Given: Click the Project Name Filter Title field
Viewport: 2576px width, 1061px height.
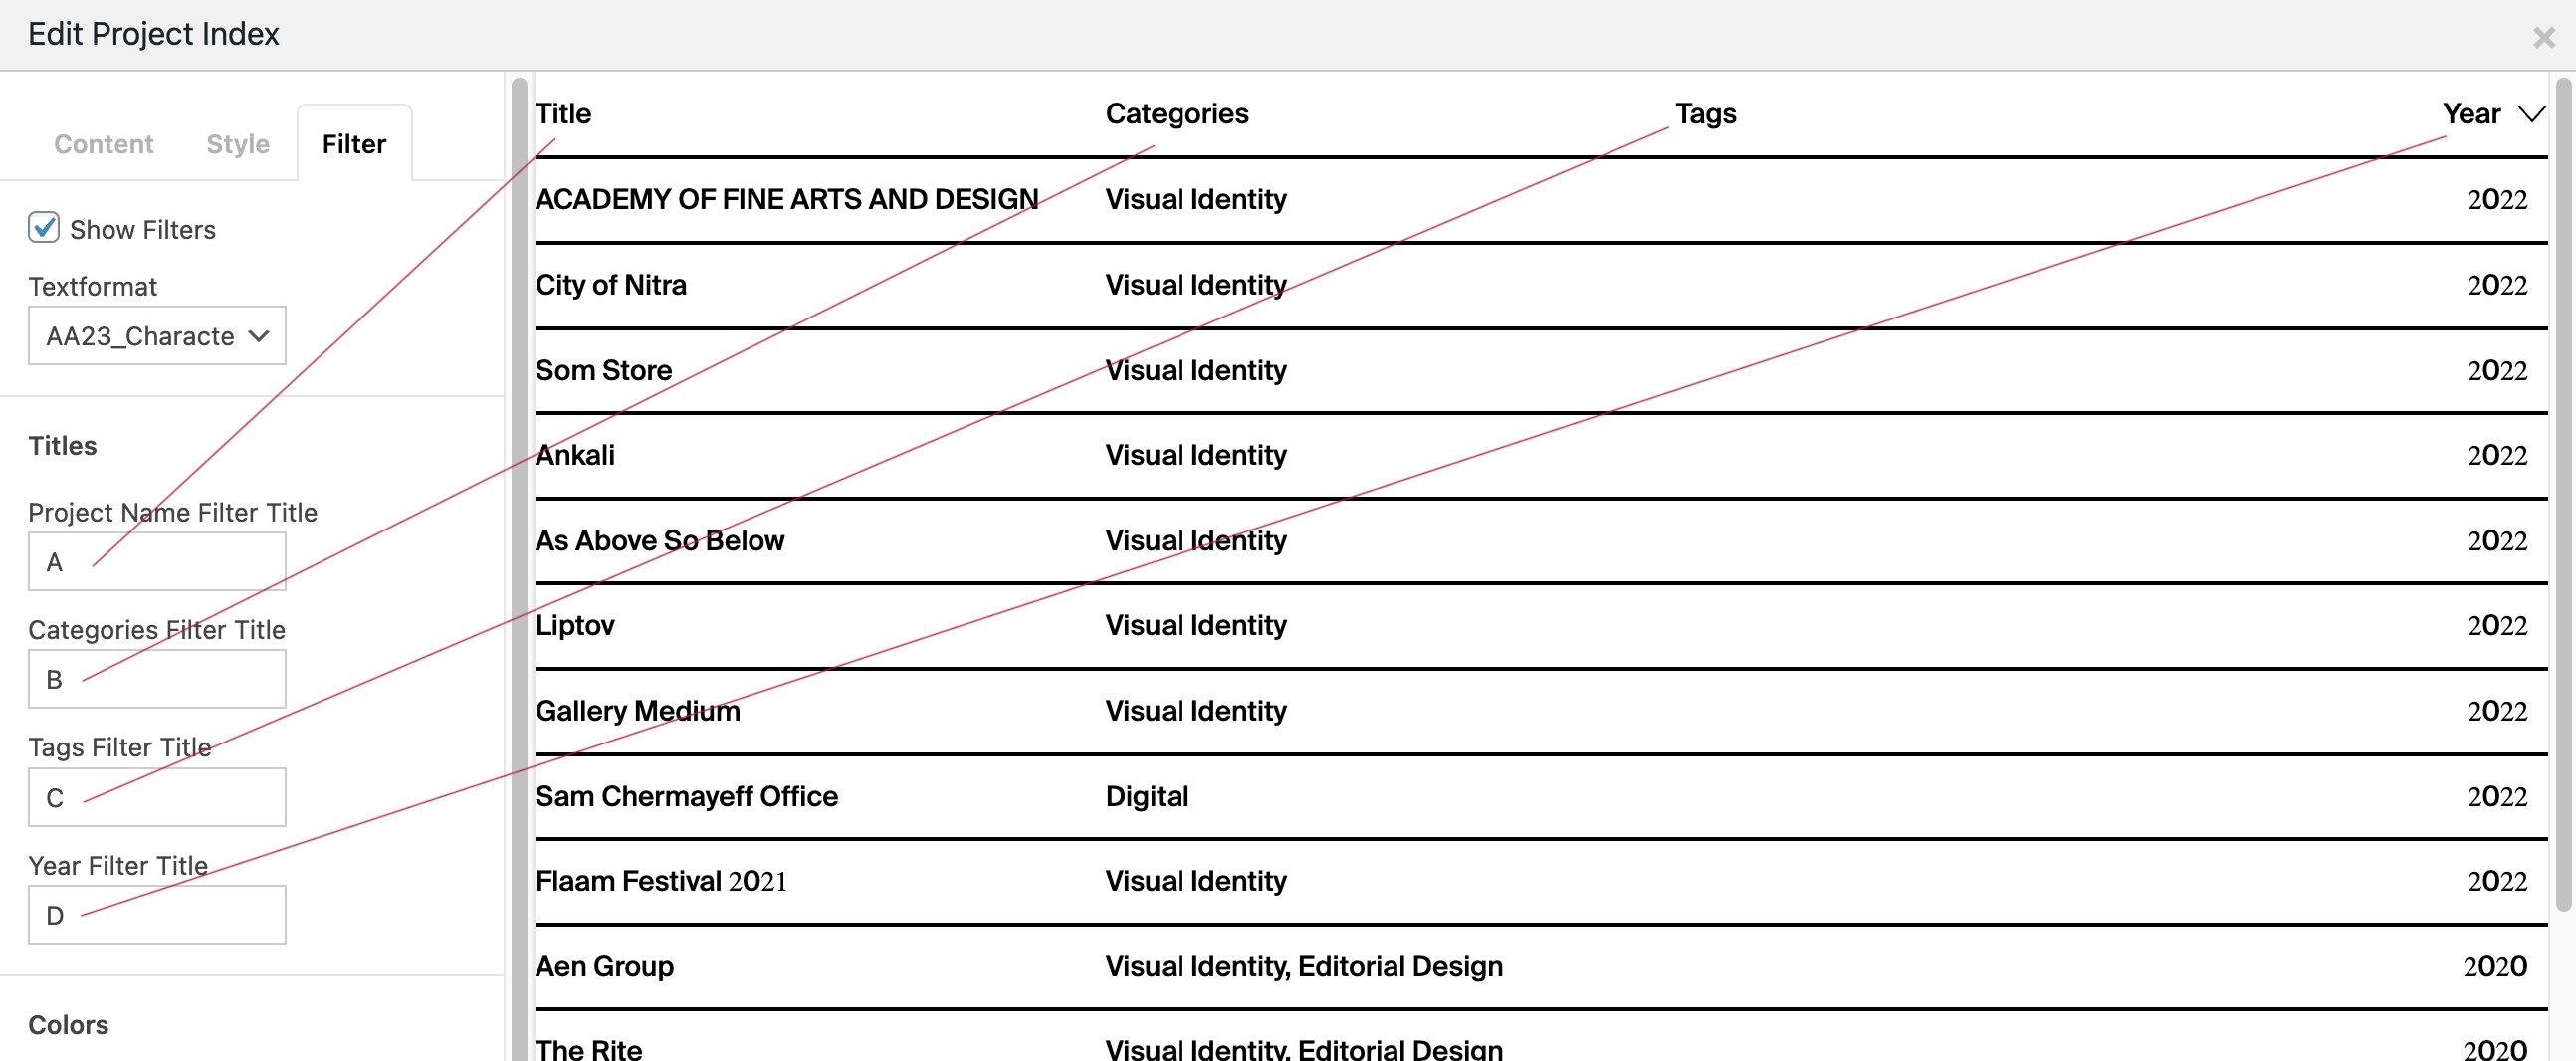Looking at the screenshot, I should tap(157, 562).
